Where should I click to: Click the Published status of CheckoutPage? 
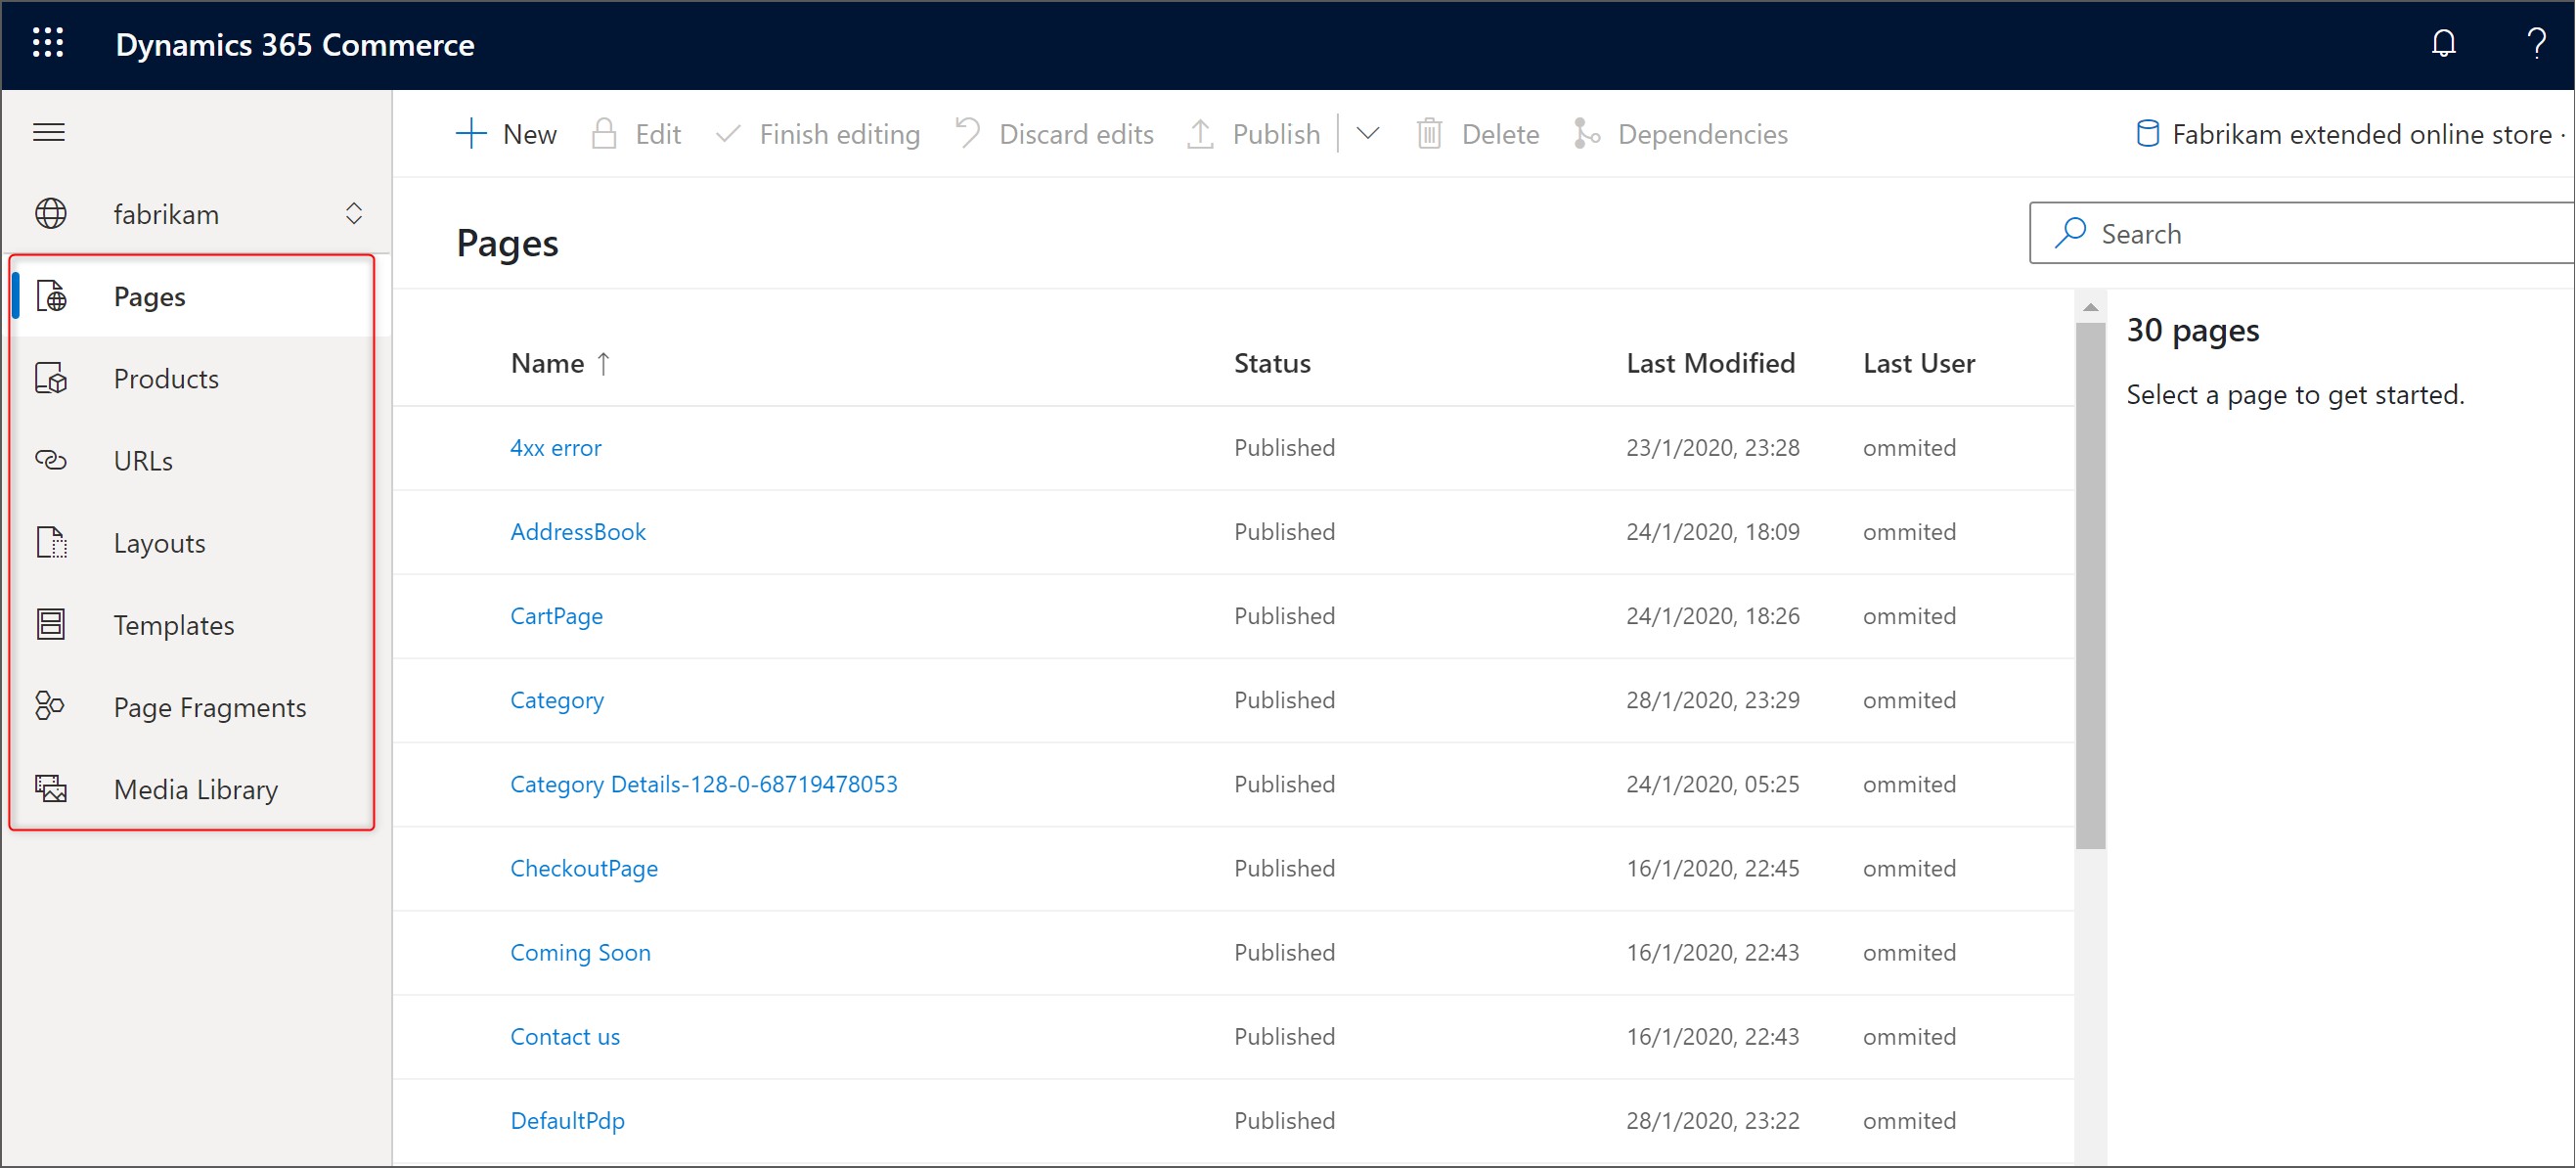(x=1284, y=867)
